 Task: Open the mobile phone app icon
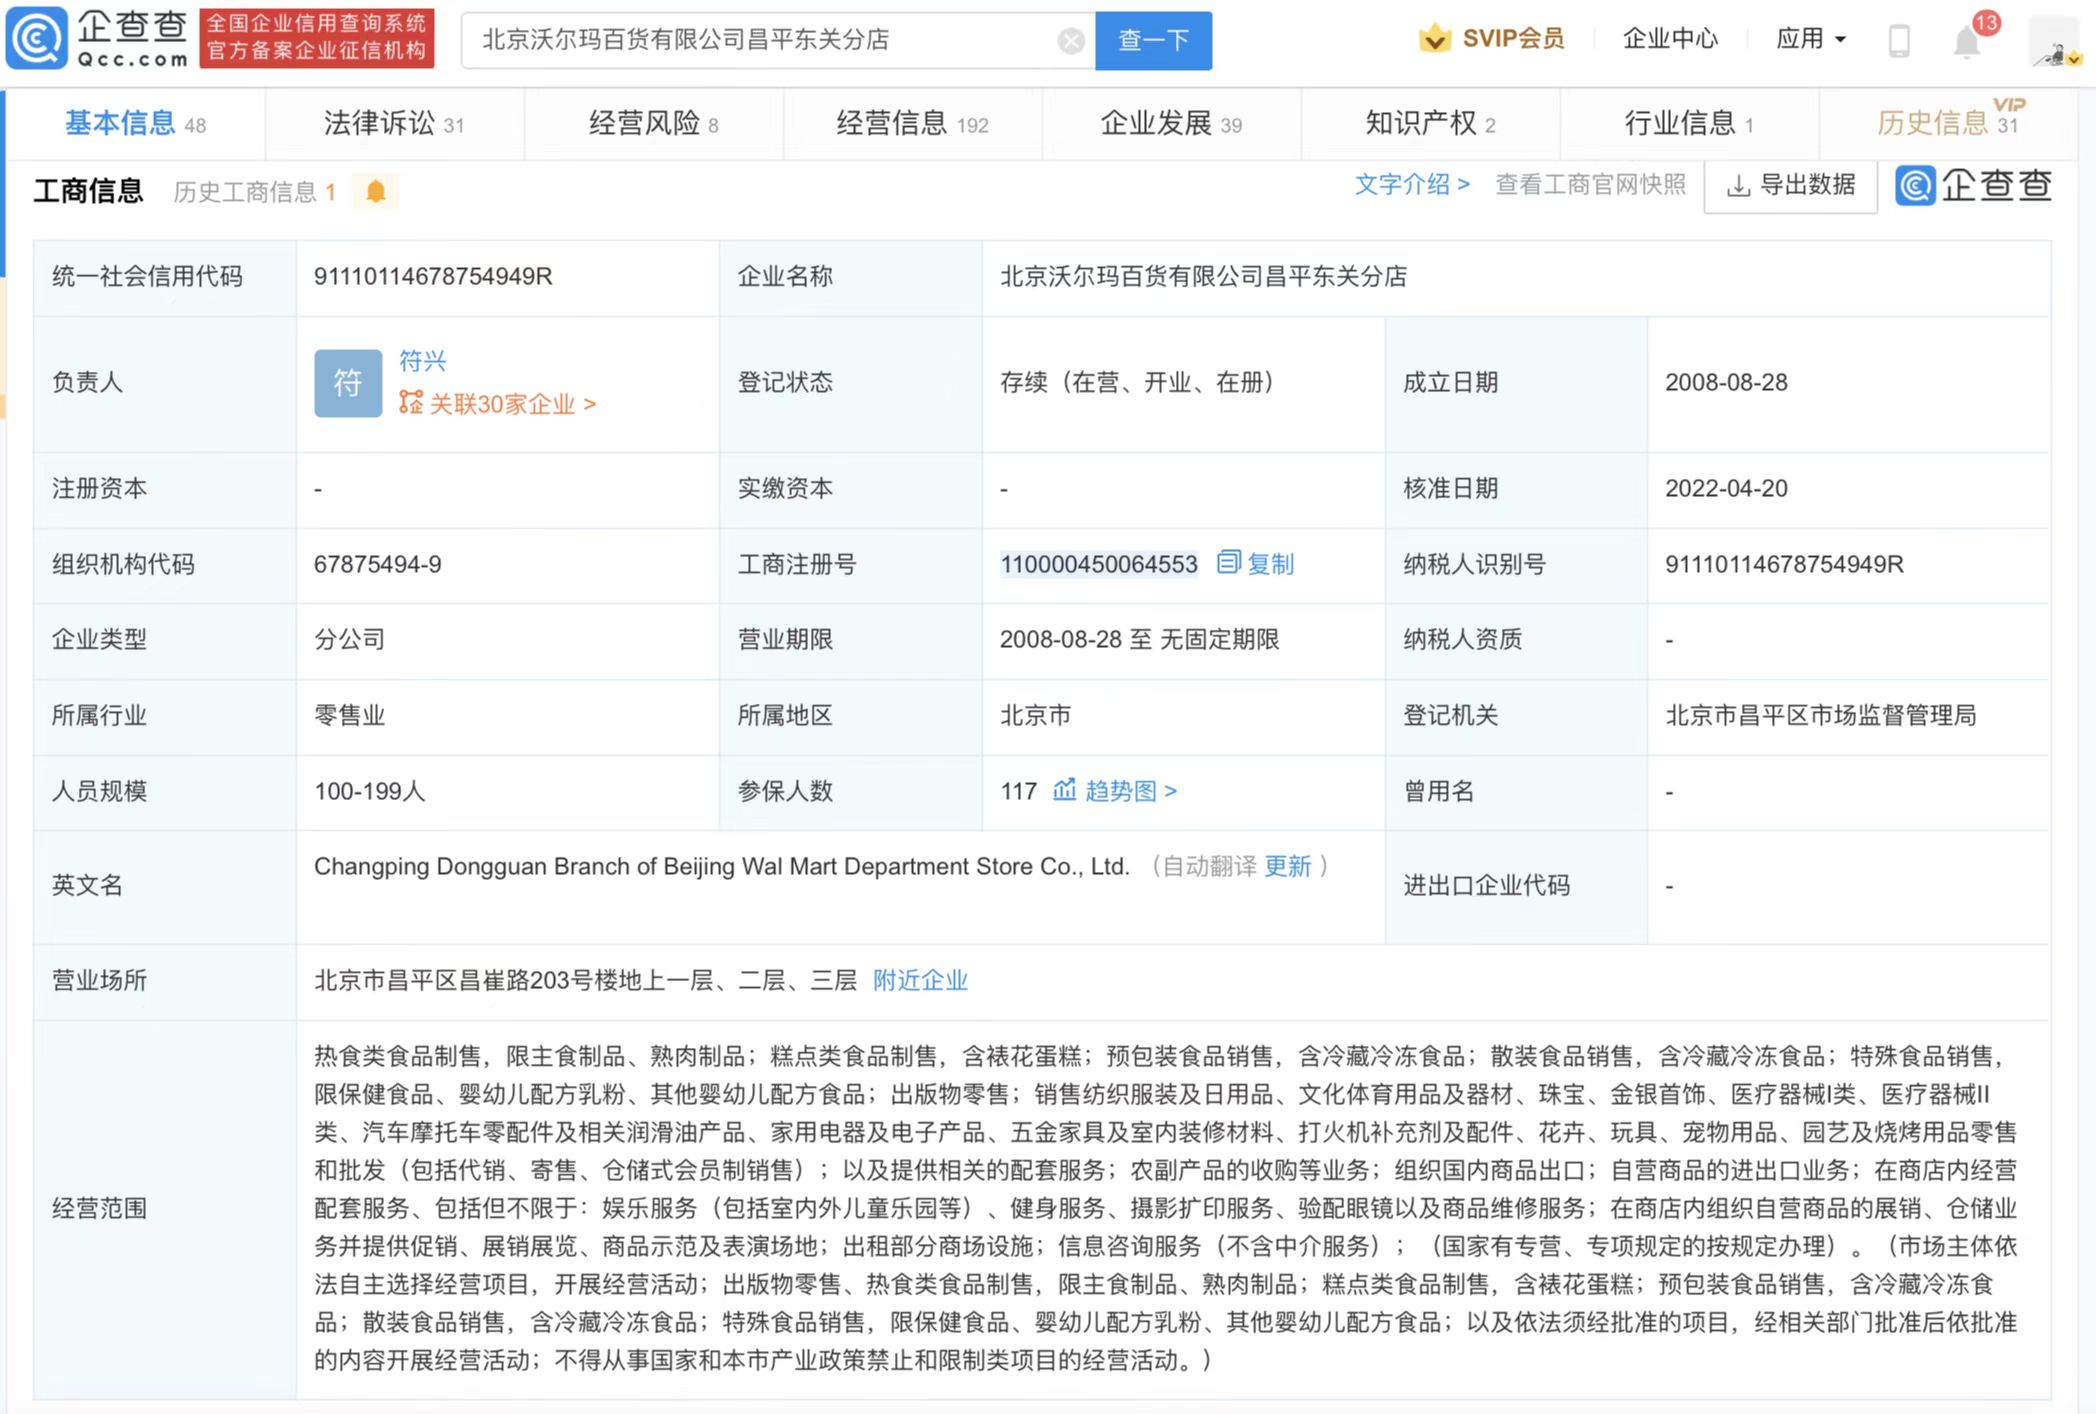[x=1898, y=41]
